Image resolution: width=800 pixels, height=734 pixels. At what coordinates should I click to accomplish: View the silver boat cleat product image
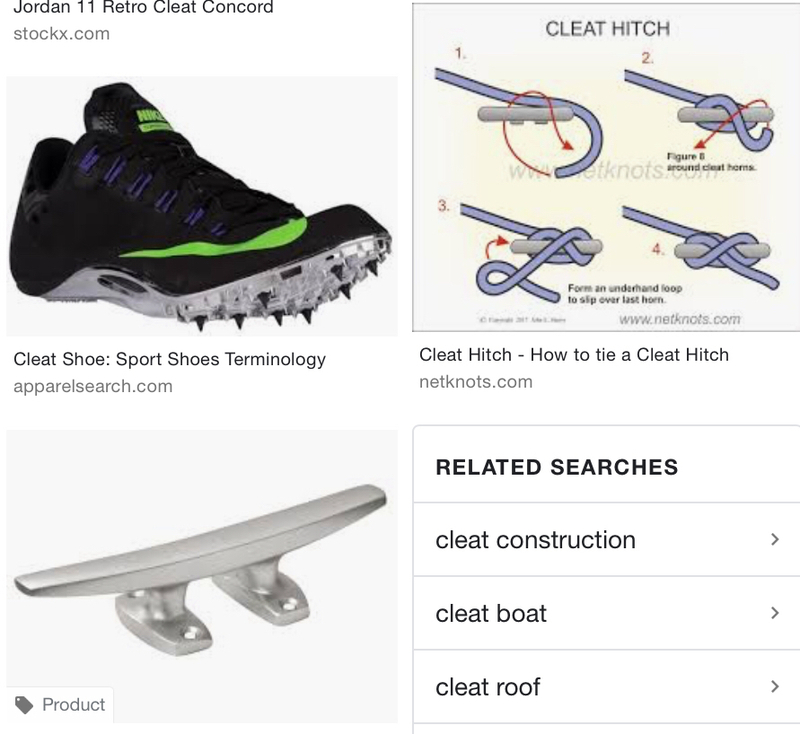coord(202,576)
